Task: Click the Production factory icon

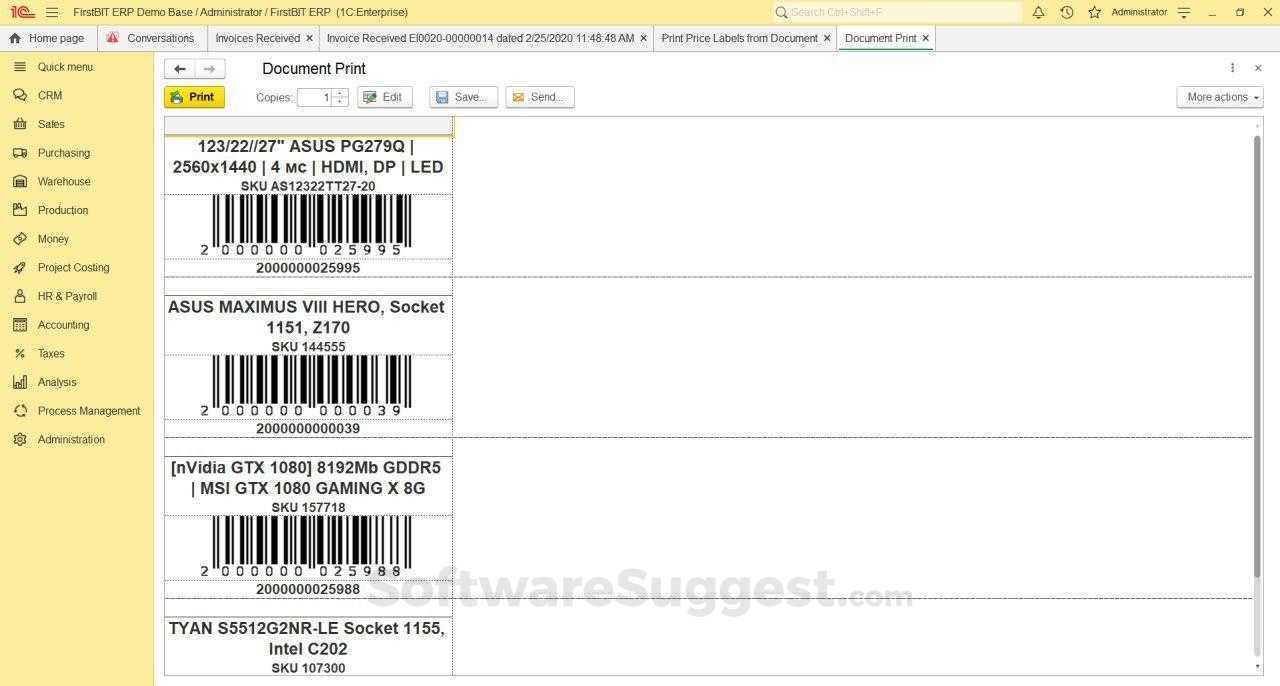Action: pyautogui.click(x=20, y=210)
